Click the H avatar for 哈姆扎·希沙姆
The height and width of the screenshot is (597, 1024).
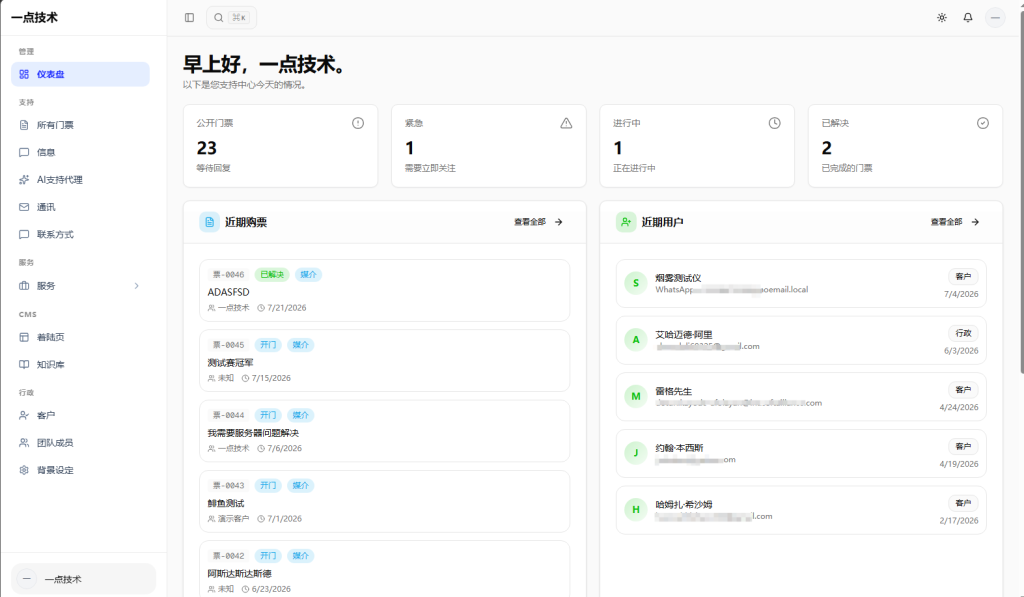pyautogui.click(x=635, y=509)
